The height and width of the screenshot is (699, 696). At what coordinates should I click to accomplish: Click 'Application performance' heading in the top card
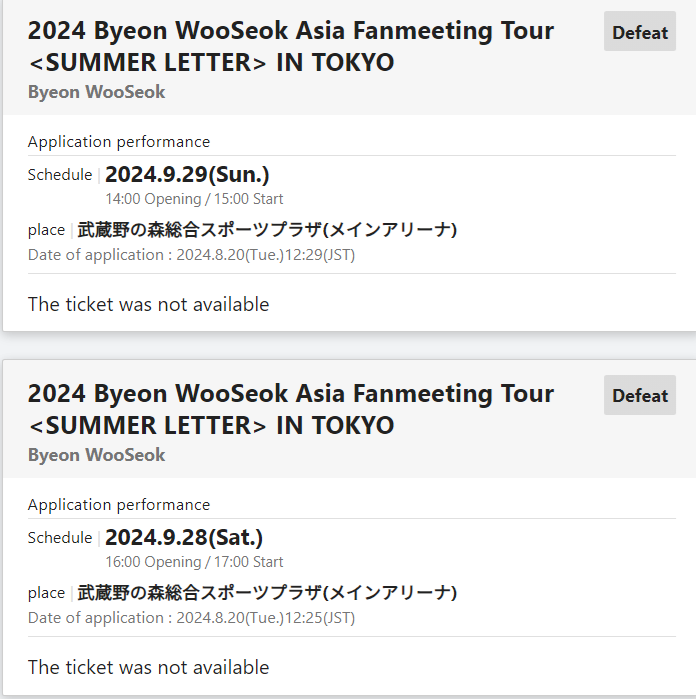click(x=119, y=142)
